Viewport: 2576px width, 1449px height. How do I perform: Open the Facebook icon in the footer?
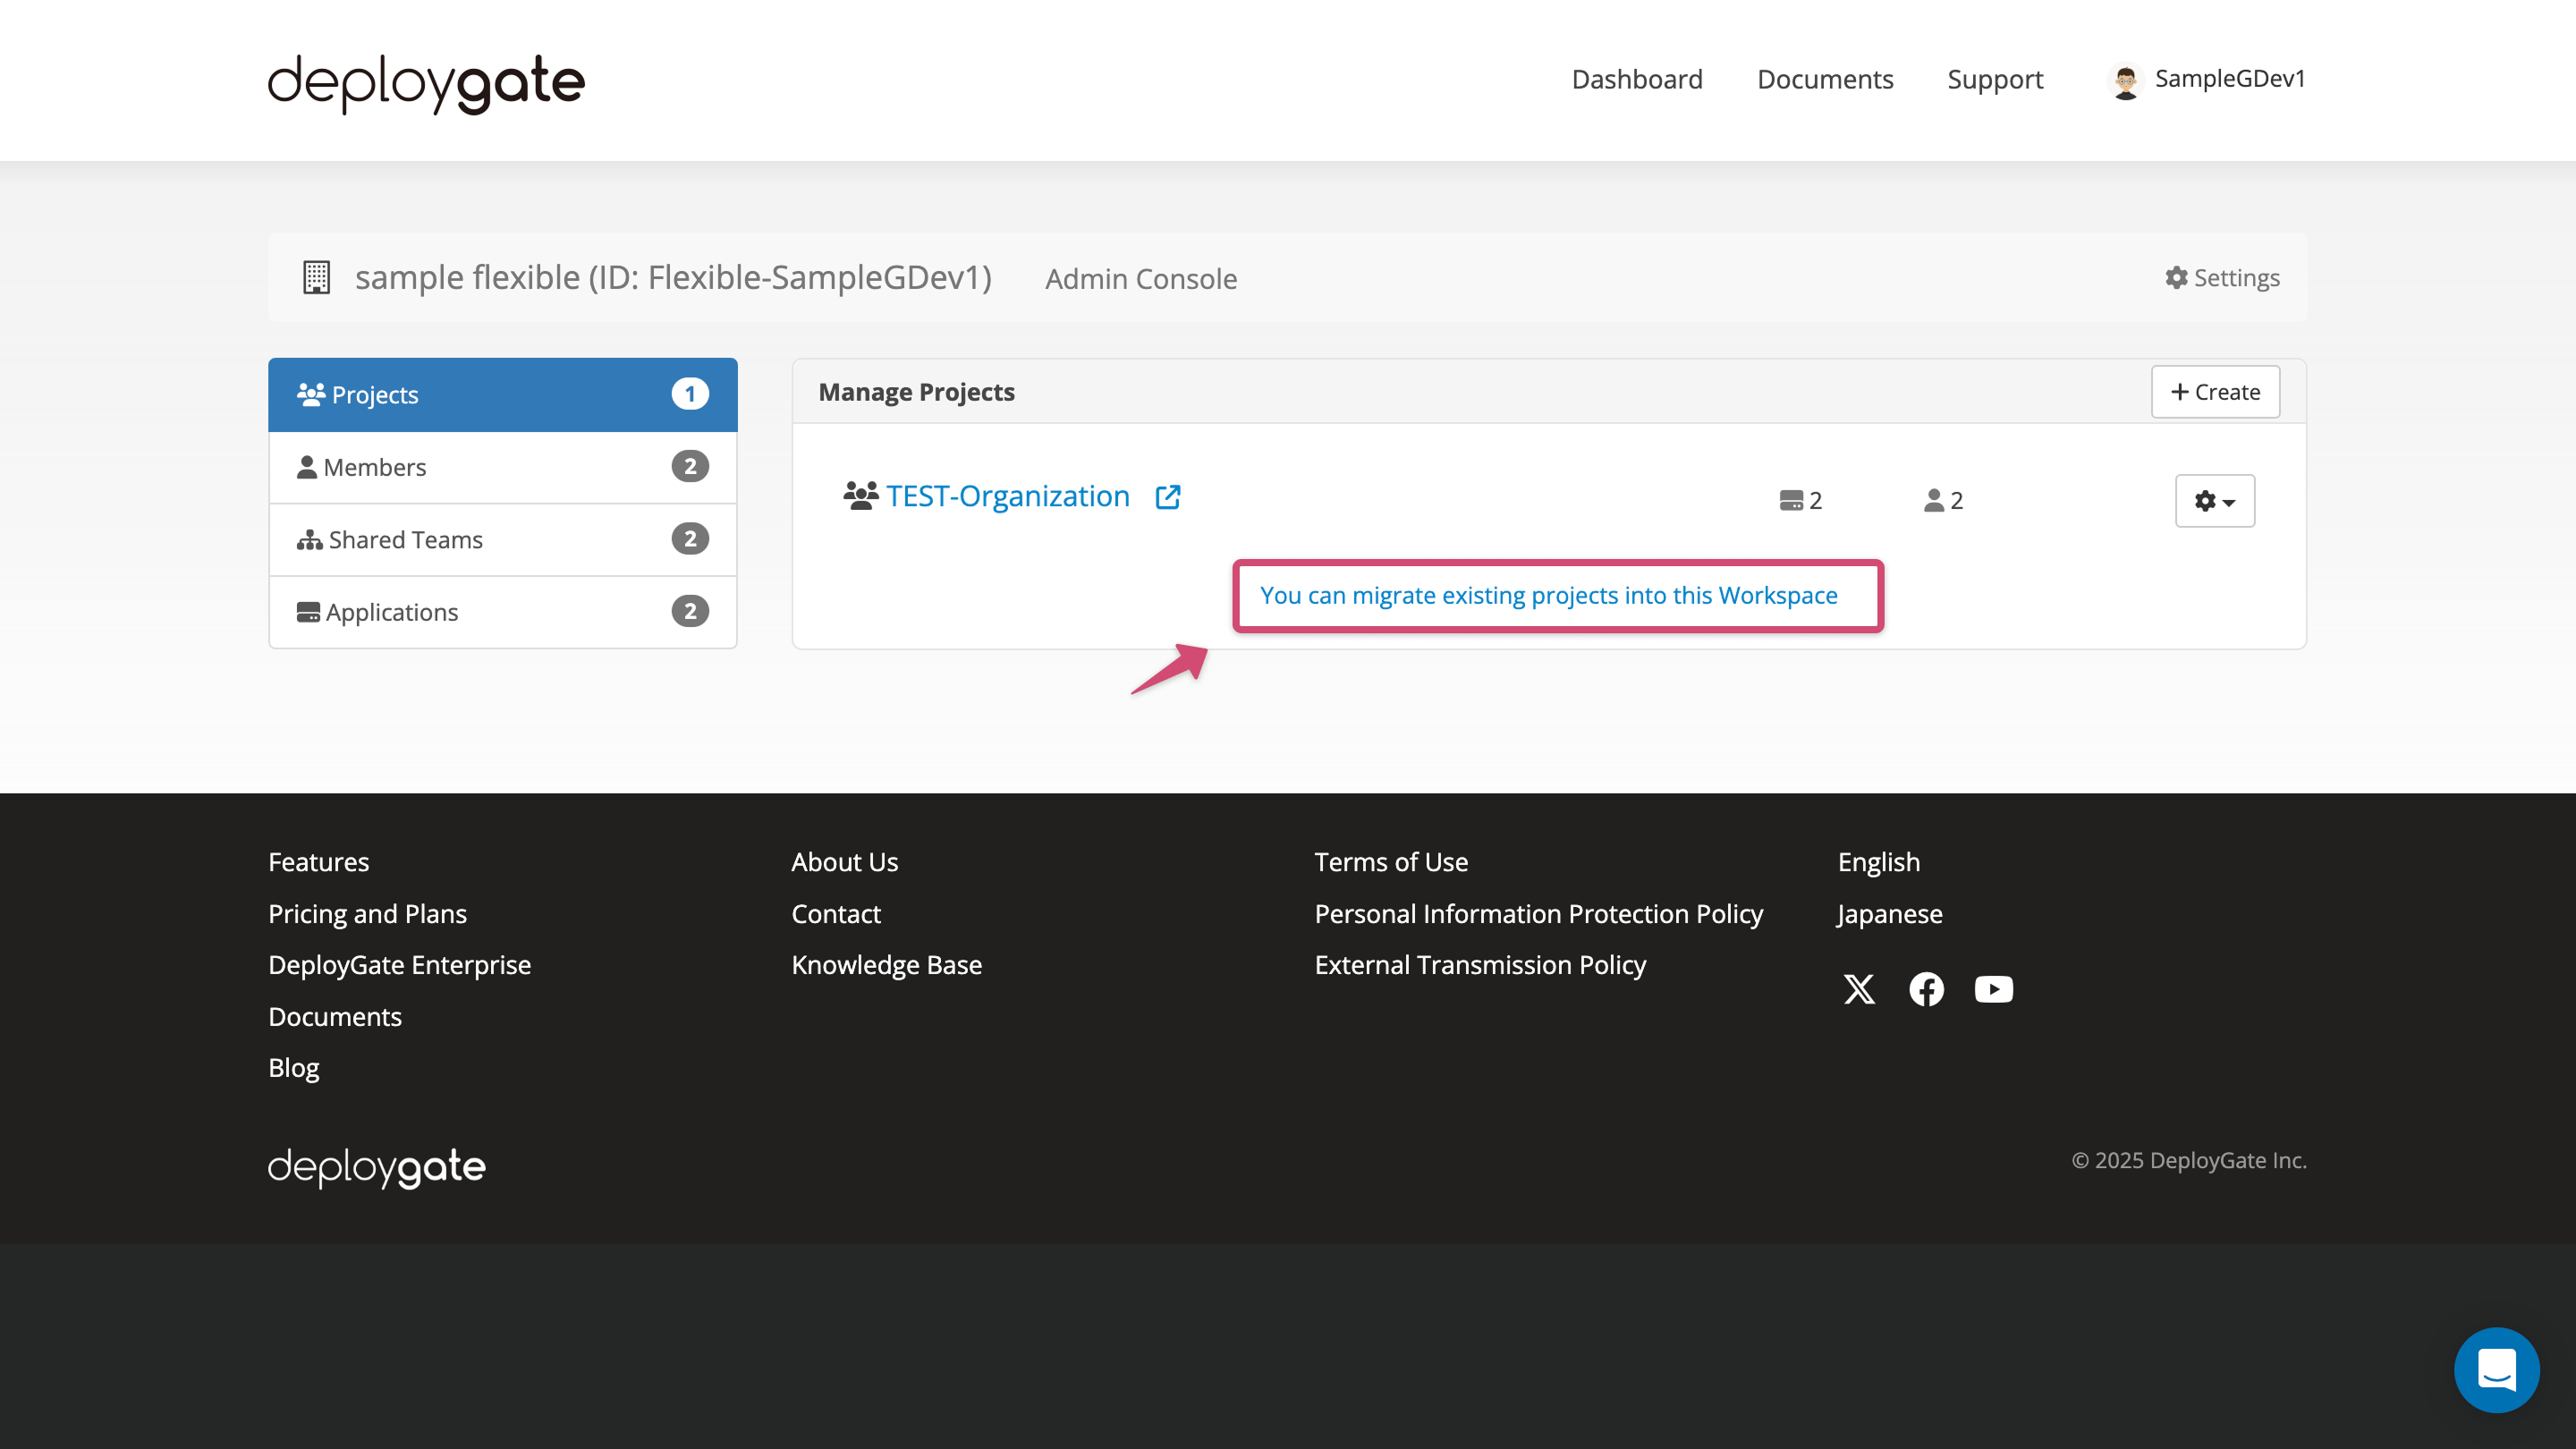coord(1926,989)
